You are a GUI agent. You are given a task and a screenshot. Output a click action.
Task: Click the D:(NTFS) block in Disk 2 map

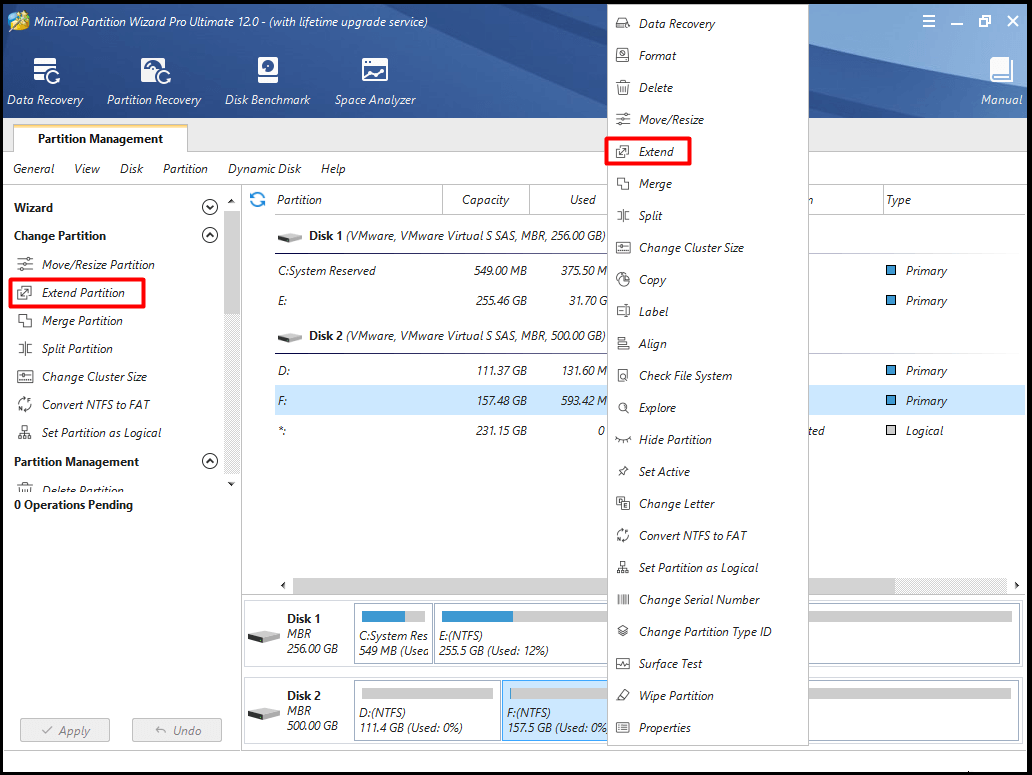point(427,711)
